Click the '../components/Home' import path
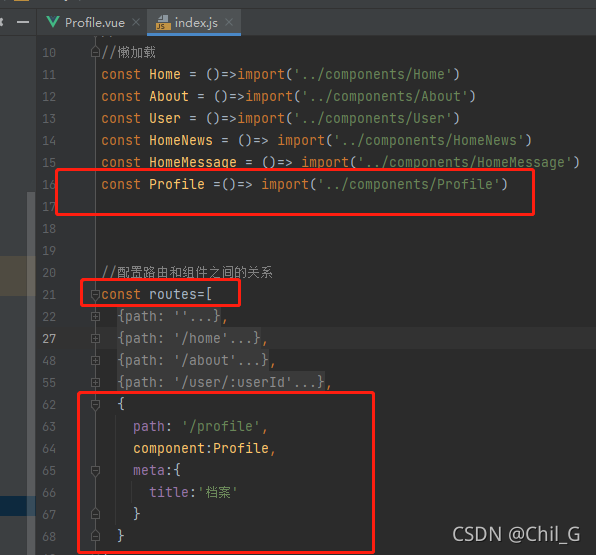This screenshot has width=596, height=555. click(x=373, y=74)
